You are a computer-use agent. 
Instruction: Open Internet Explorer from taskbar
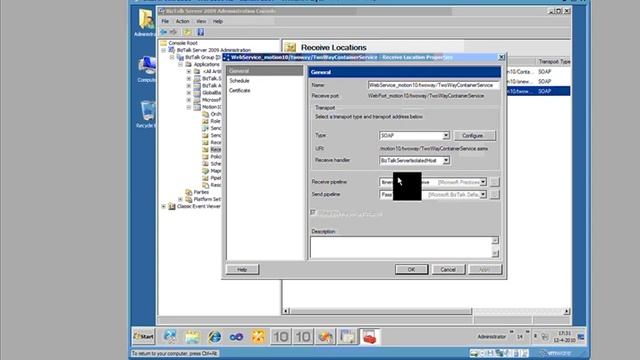[214, 337]
